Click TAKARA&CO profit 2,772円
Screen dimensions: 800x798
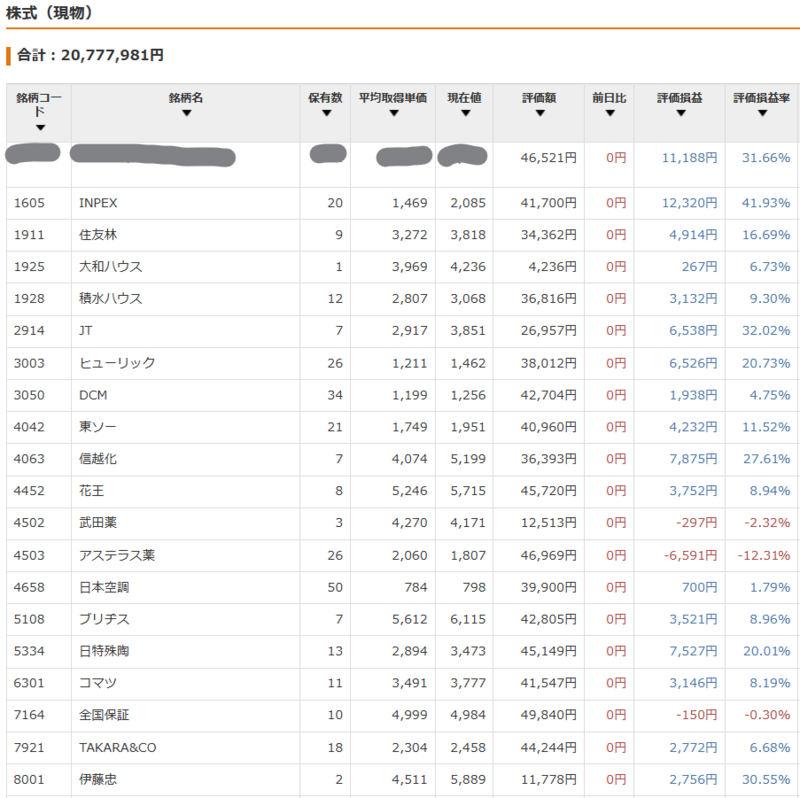[x=693, y=747]
